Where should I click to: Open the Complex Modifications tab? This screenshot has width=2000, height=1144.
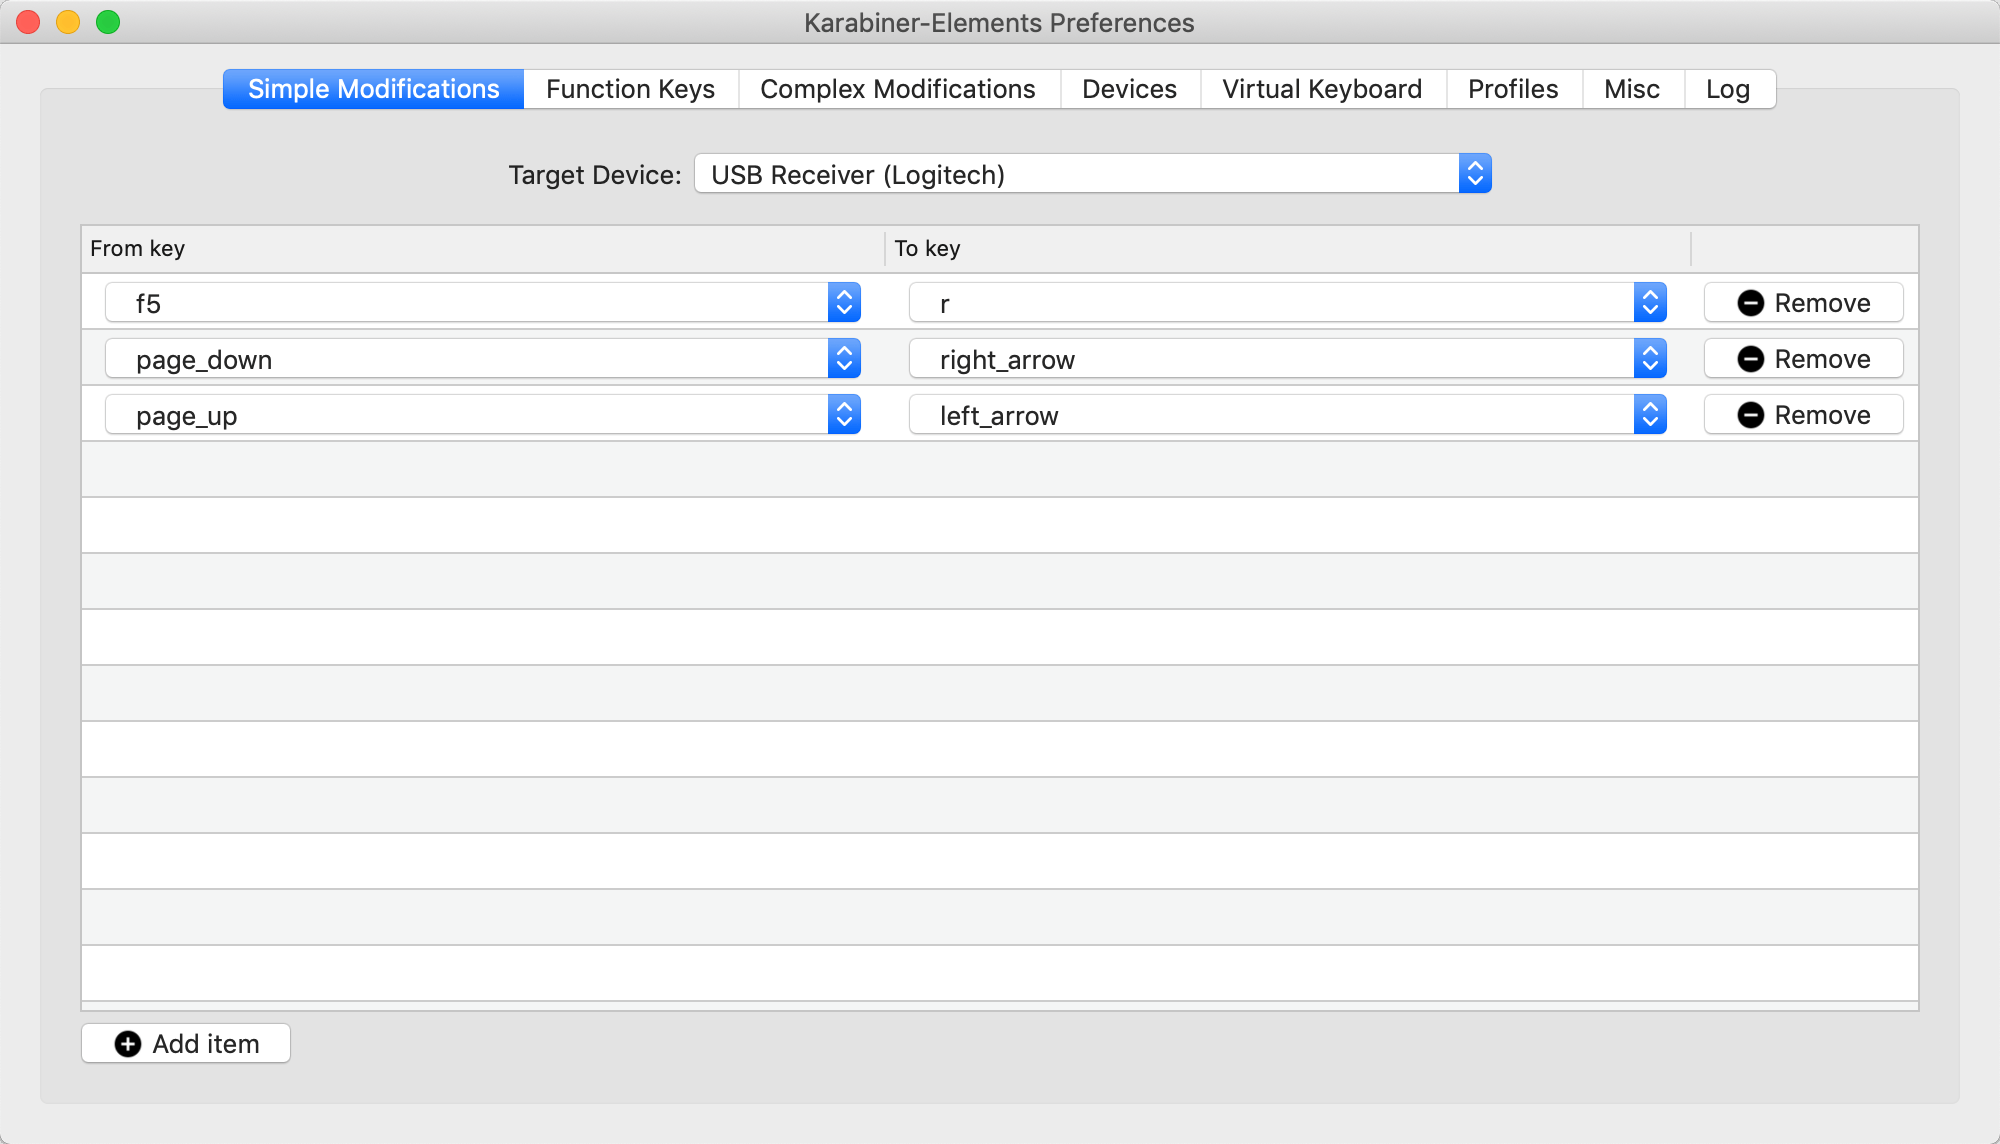point(897,89)
